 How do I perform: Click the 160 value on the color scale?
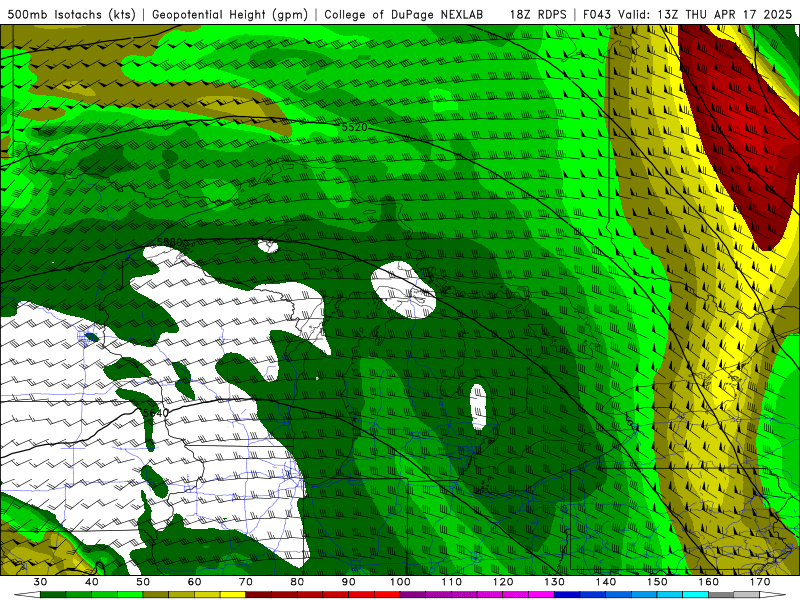point(709,582)
